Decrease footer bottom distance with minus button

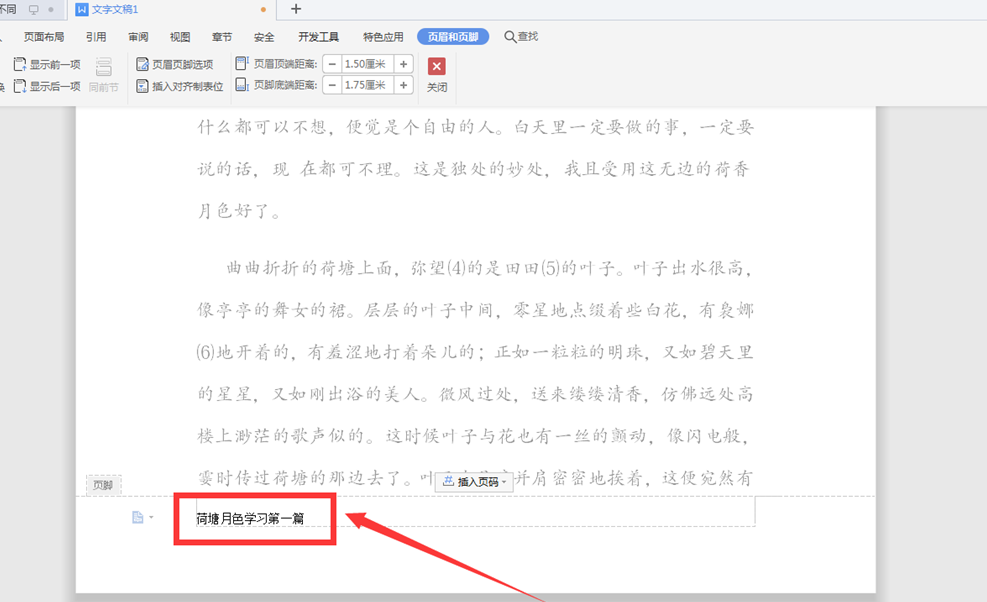[332, 84]
